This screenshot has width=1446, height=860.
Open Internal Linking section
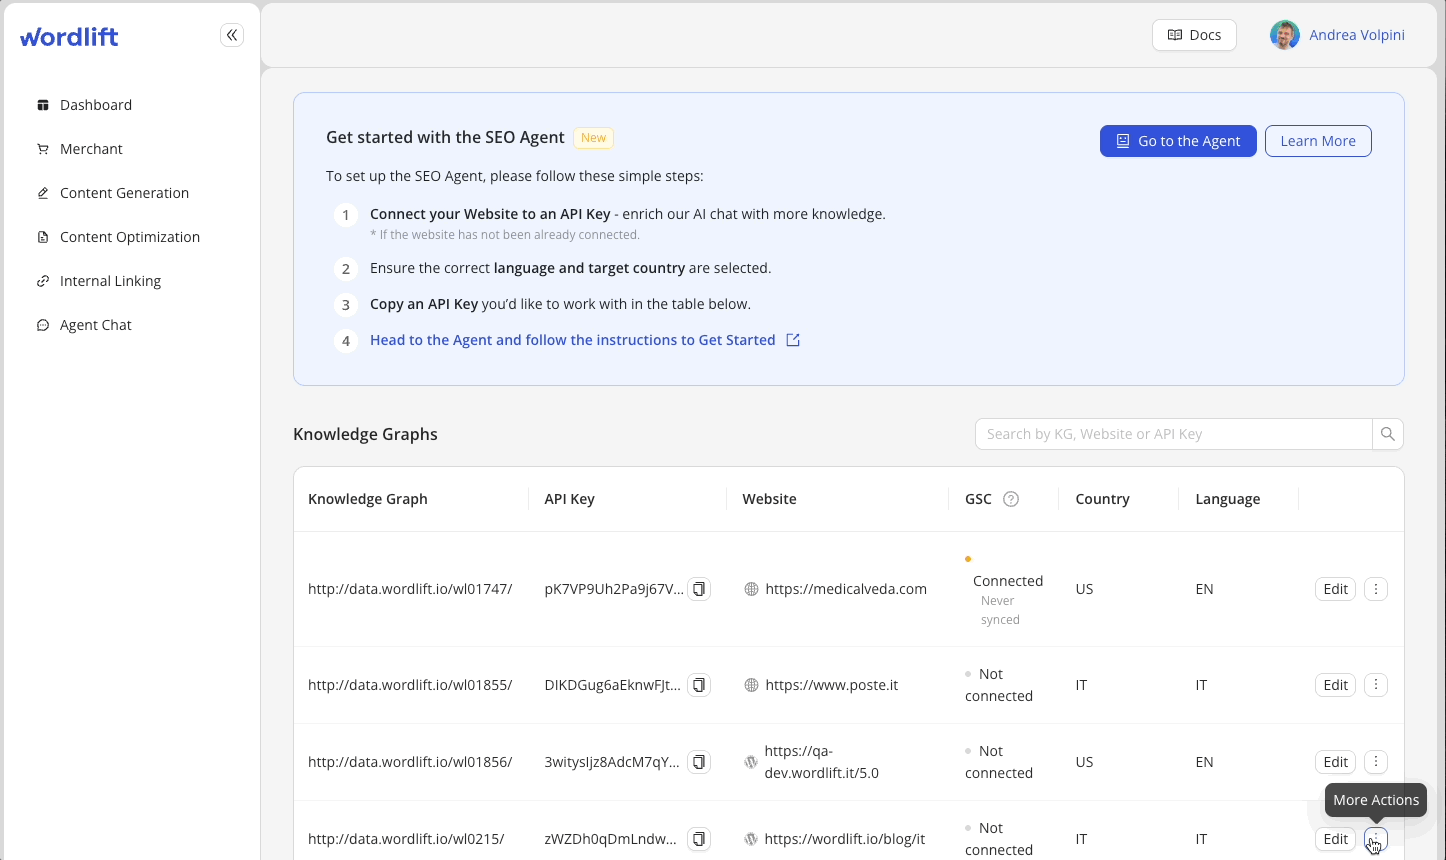coord(110,281)
